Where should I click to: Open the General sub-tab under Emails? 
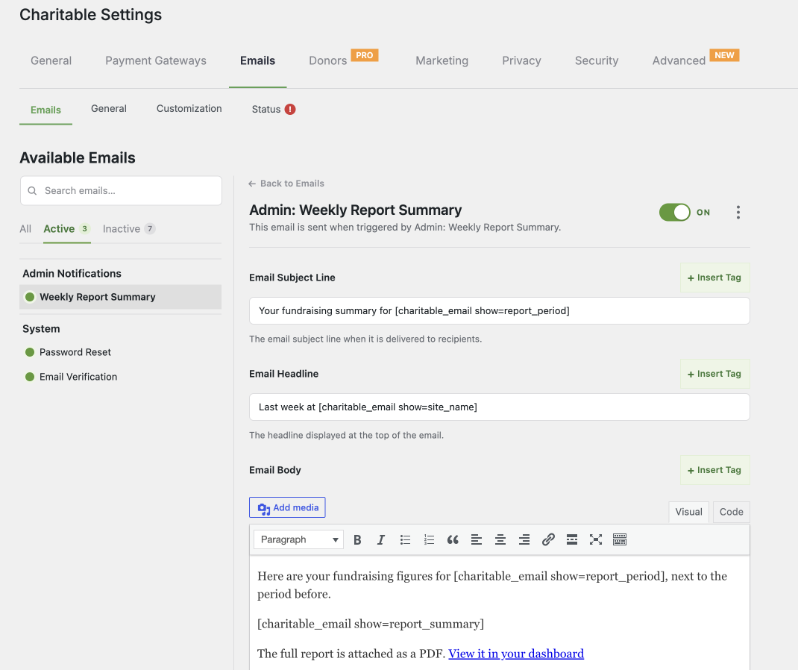coord(108,109)
